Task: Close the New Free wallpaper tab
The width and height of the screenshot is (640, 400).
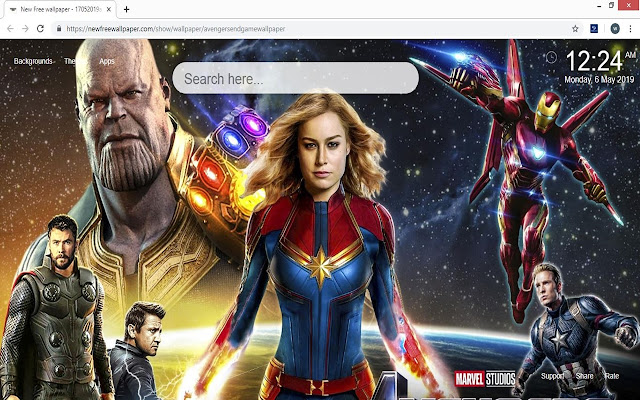Action: [x=109, y=9]
